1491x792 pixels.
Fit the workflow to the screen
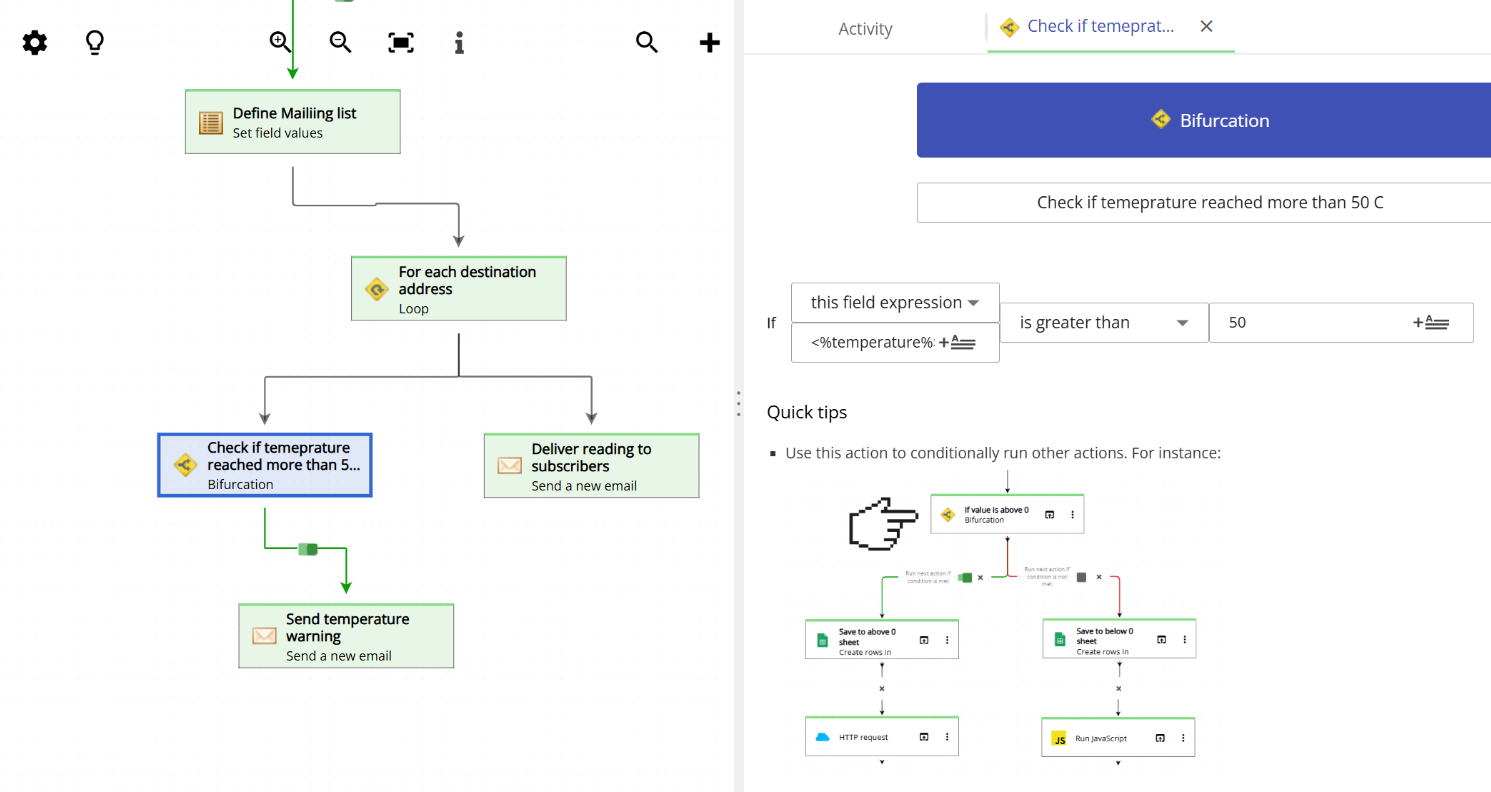pyautogui.click(x=400, y=42)
